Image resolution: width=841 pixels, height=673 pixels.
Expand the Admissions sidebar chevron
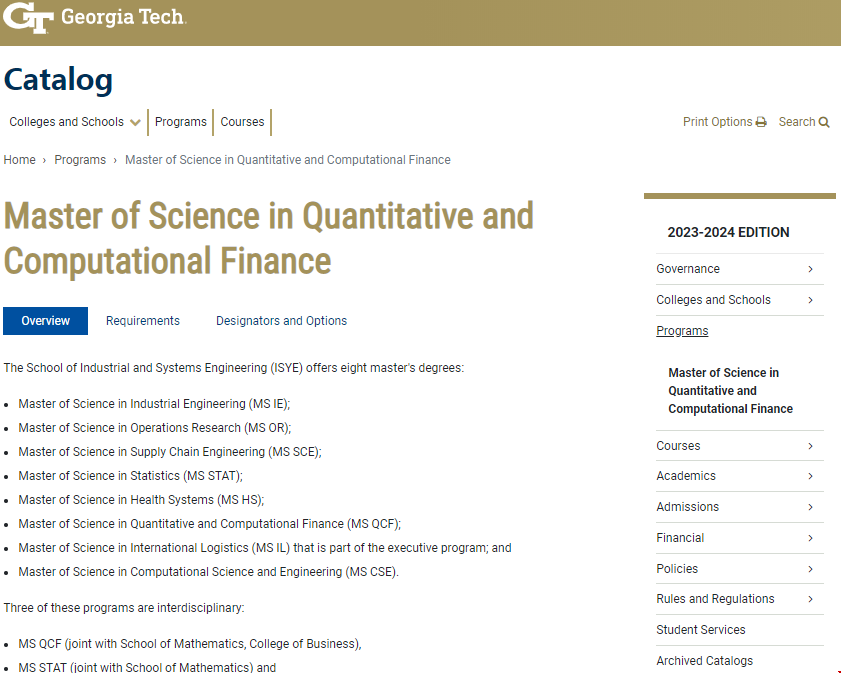(810, 507)
